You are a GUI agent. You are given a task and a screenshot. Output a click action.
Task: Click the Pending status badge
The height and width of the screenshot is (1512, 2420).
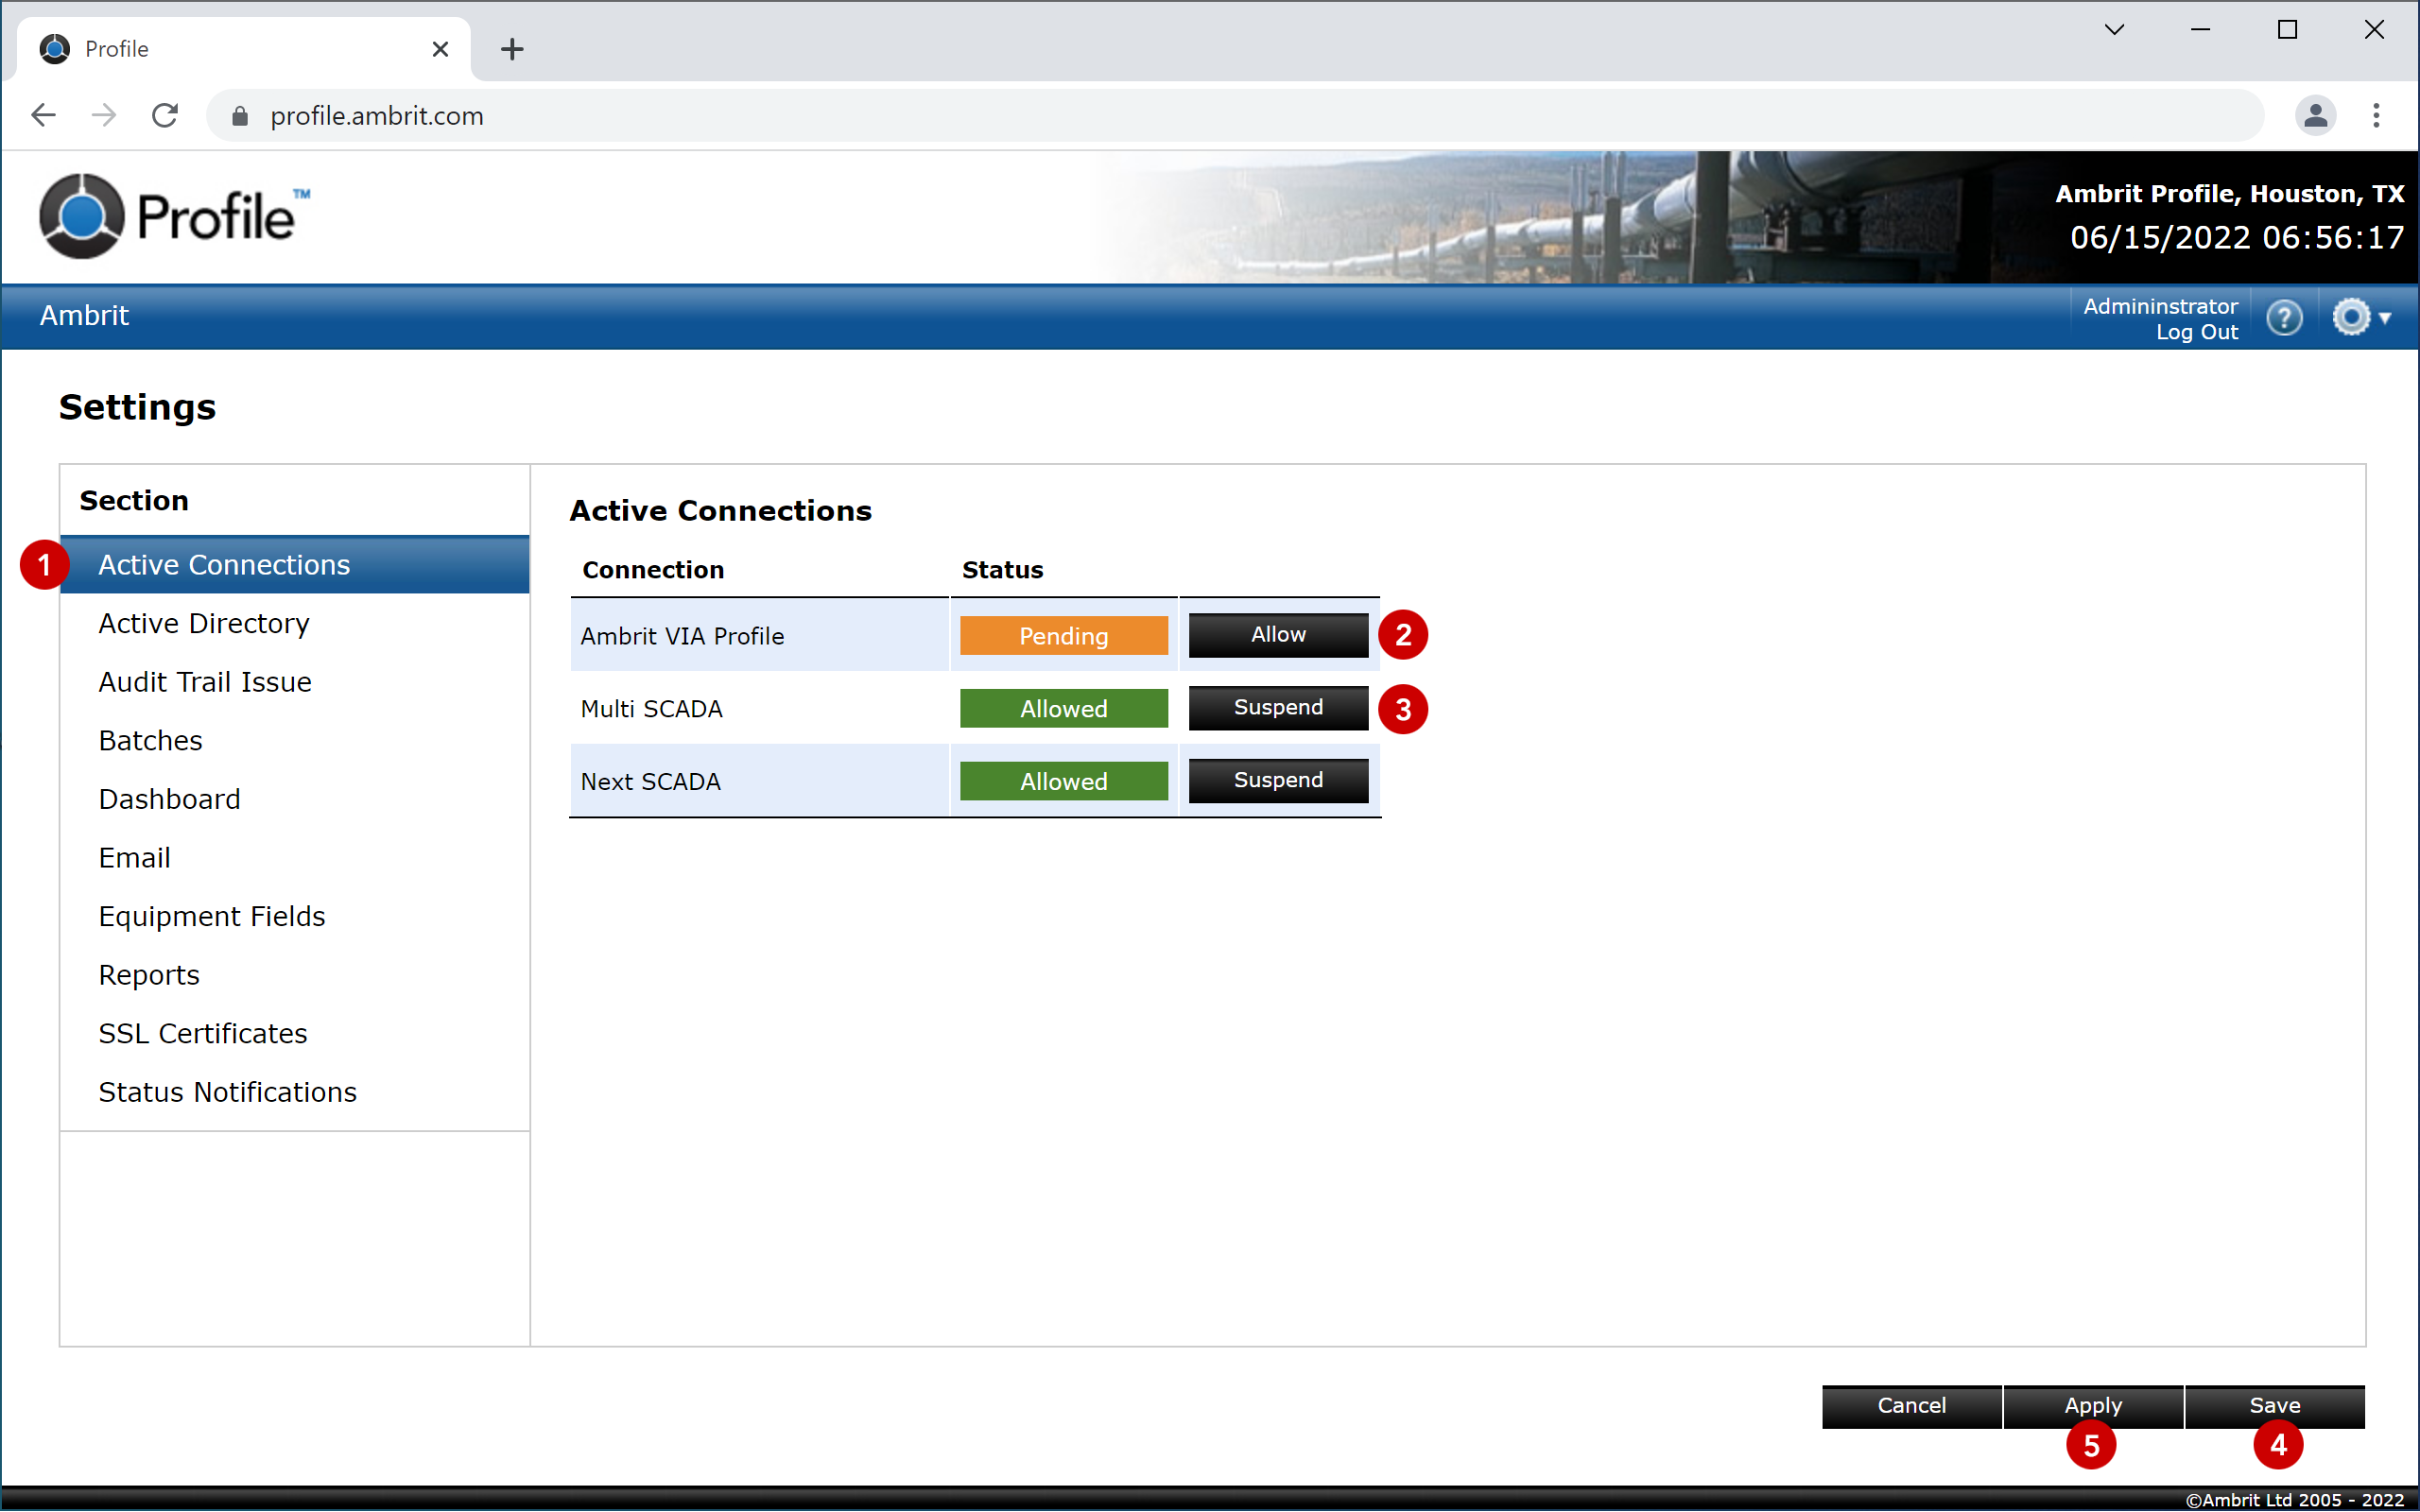point(1063,636)
